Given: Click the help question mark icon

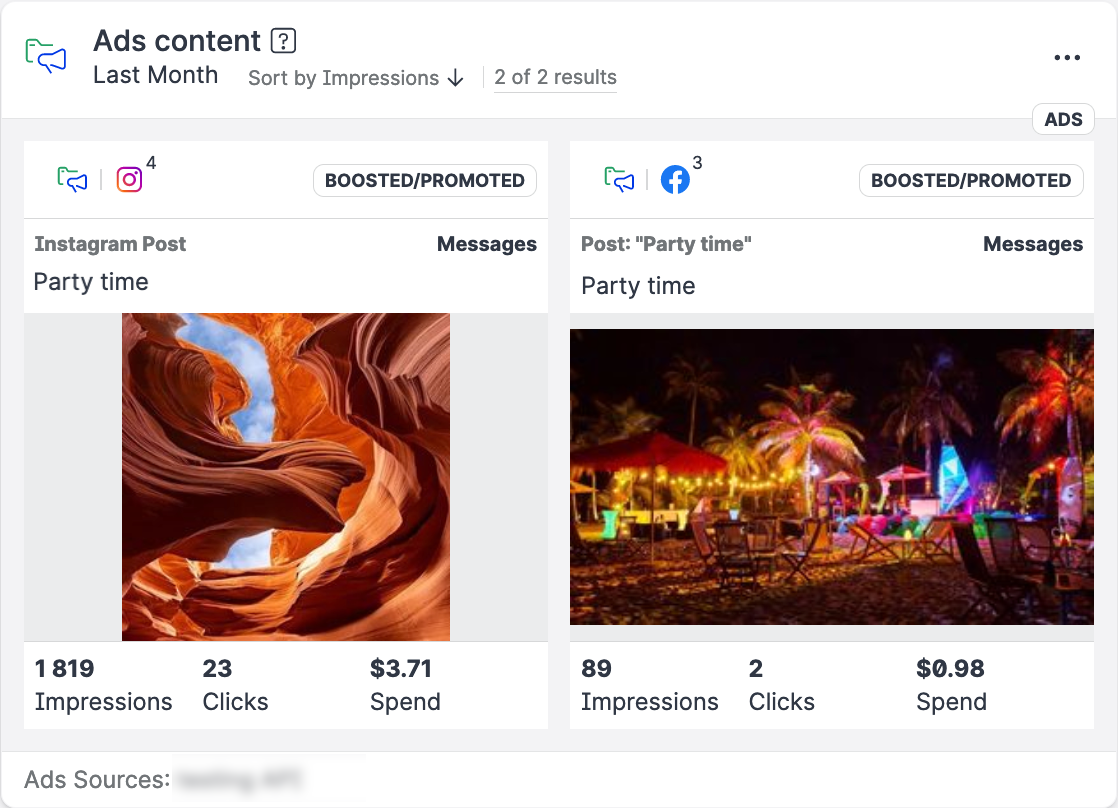Looking at the screenshot, I should (x=284, y=41).
